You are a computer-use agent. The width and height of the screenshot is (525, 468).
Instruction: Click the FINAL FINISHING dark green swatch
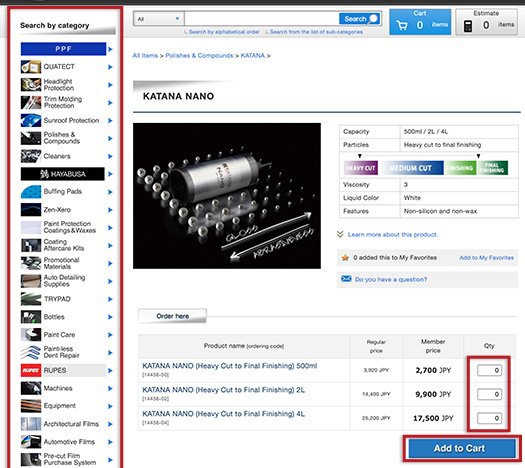[492, 168]
